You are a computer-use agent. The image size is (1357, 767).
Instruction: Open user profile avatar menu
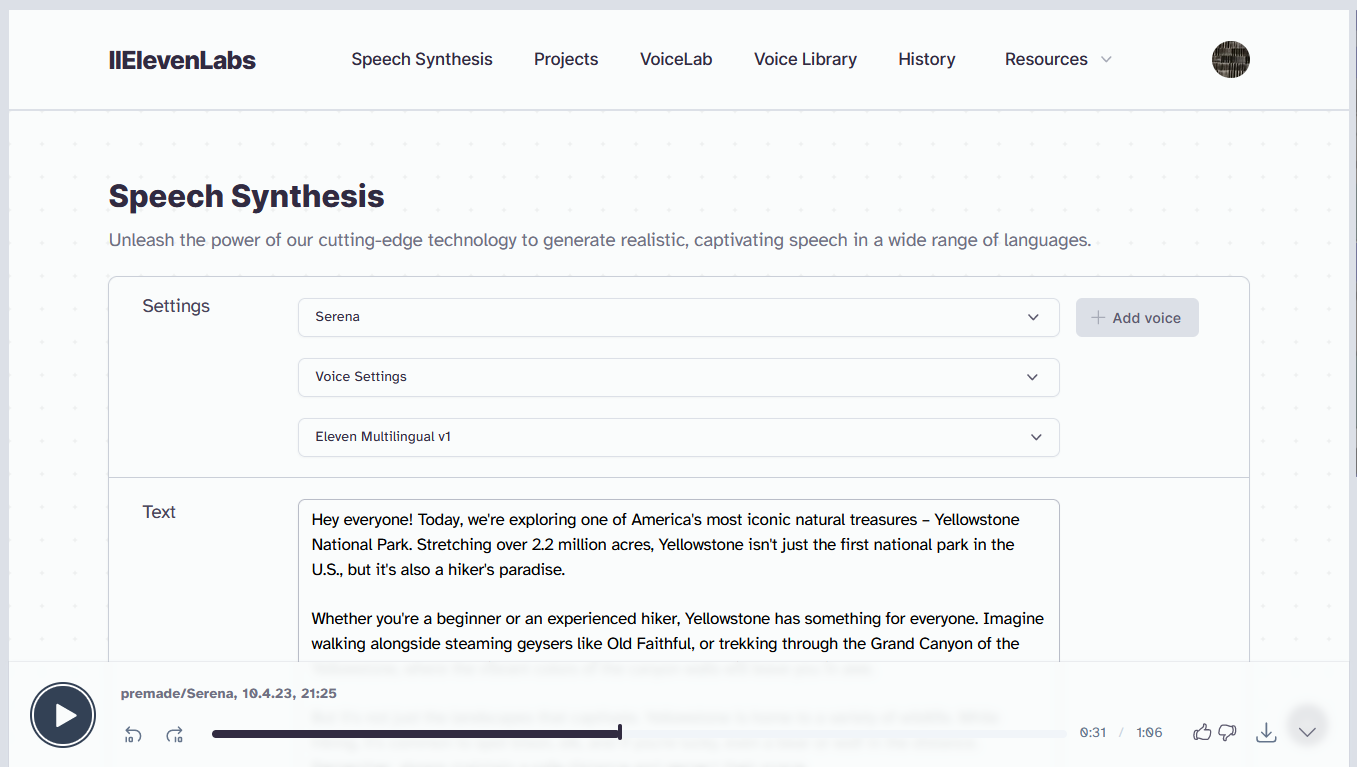[1231, 60]
